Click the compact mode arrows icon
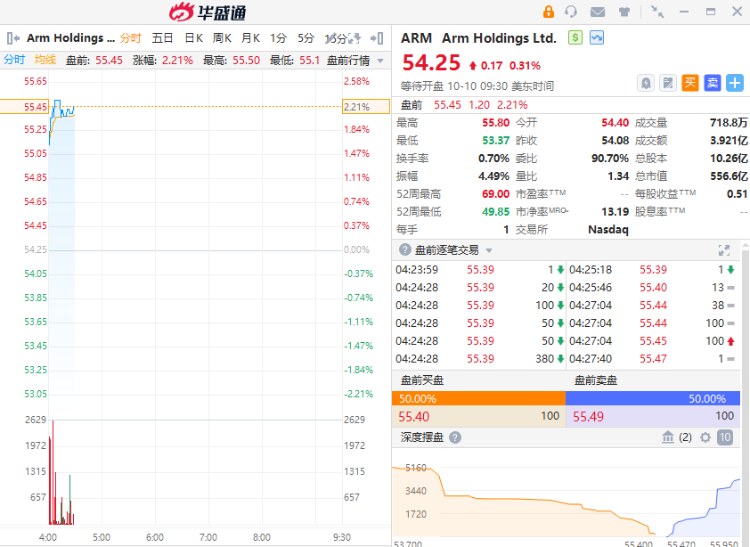This screenshot has width=750, height=547. pyautogui.click(x=658, y=12)
